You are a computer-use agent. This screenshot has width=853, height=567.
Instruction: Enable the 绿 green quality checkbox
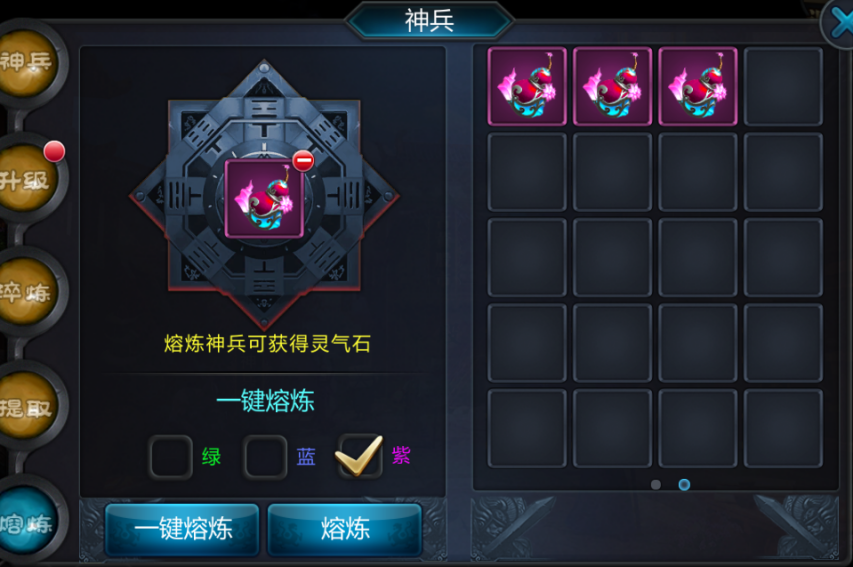[x=170, y=457]
